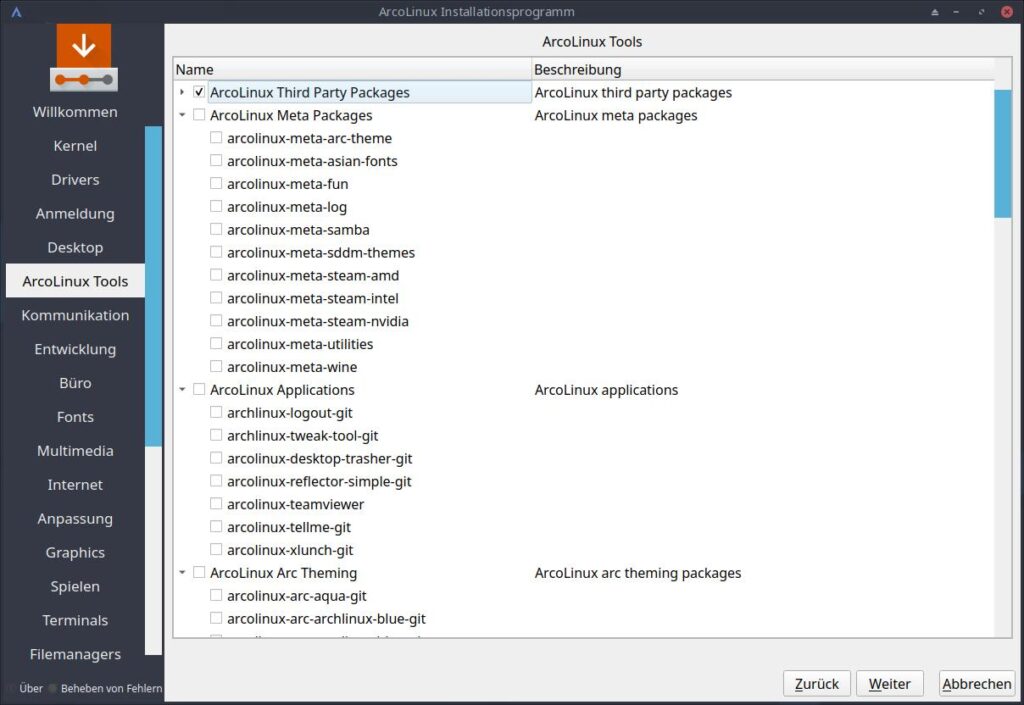Collapse ArcoLinux Applications tree

[182, 389]
